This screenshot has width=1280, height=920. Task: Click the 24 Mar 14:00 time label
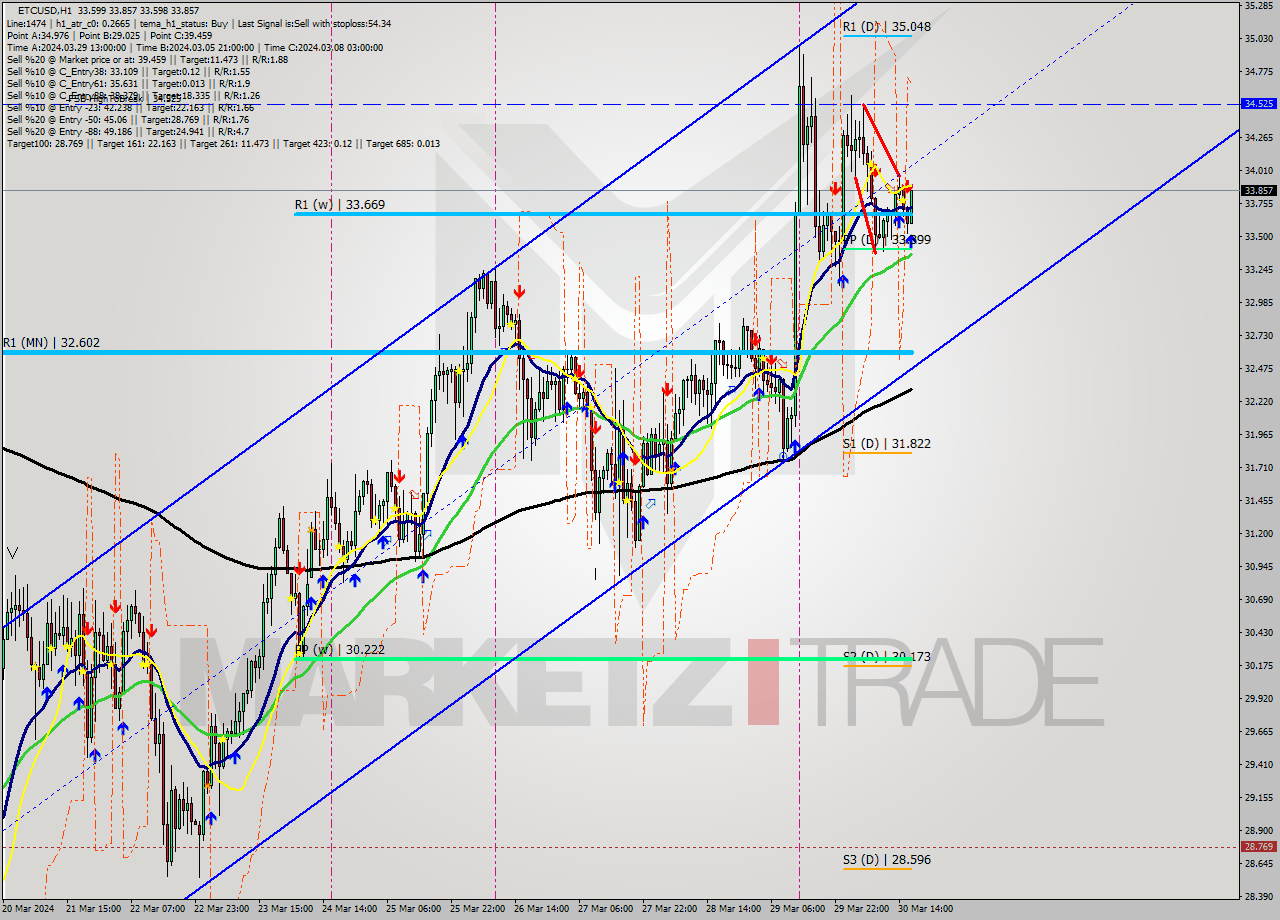pos(350,909)
